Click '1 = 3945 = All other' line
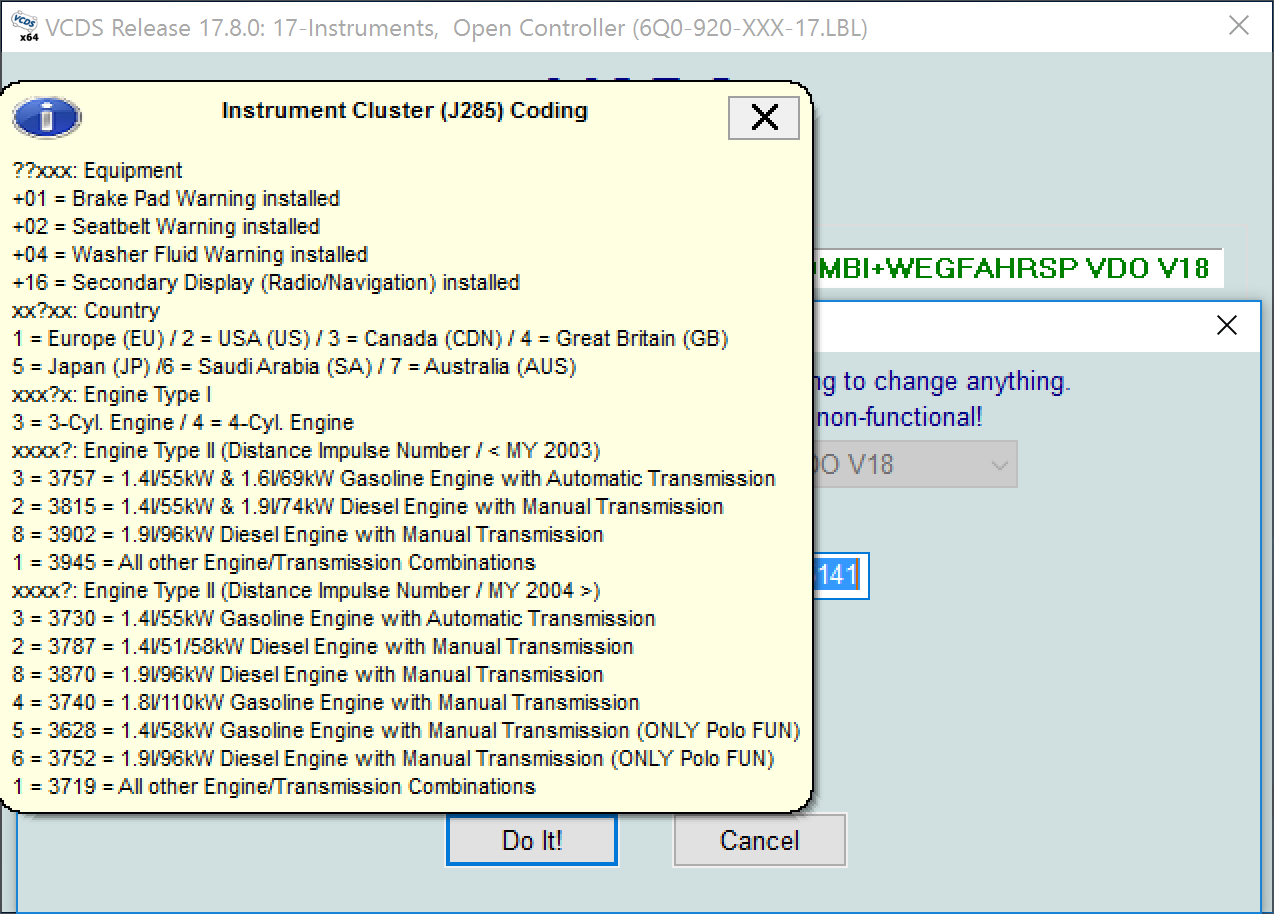1274x914 pixels. pos(274,563)
